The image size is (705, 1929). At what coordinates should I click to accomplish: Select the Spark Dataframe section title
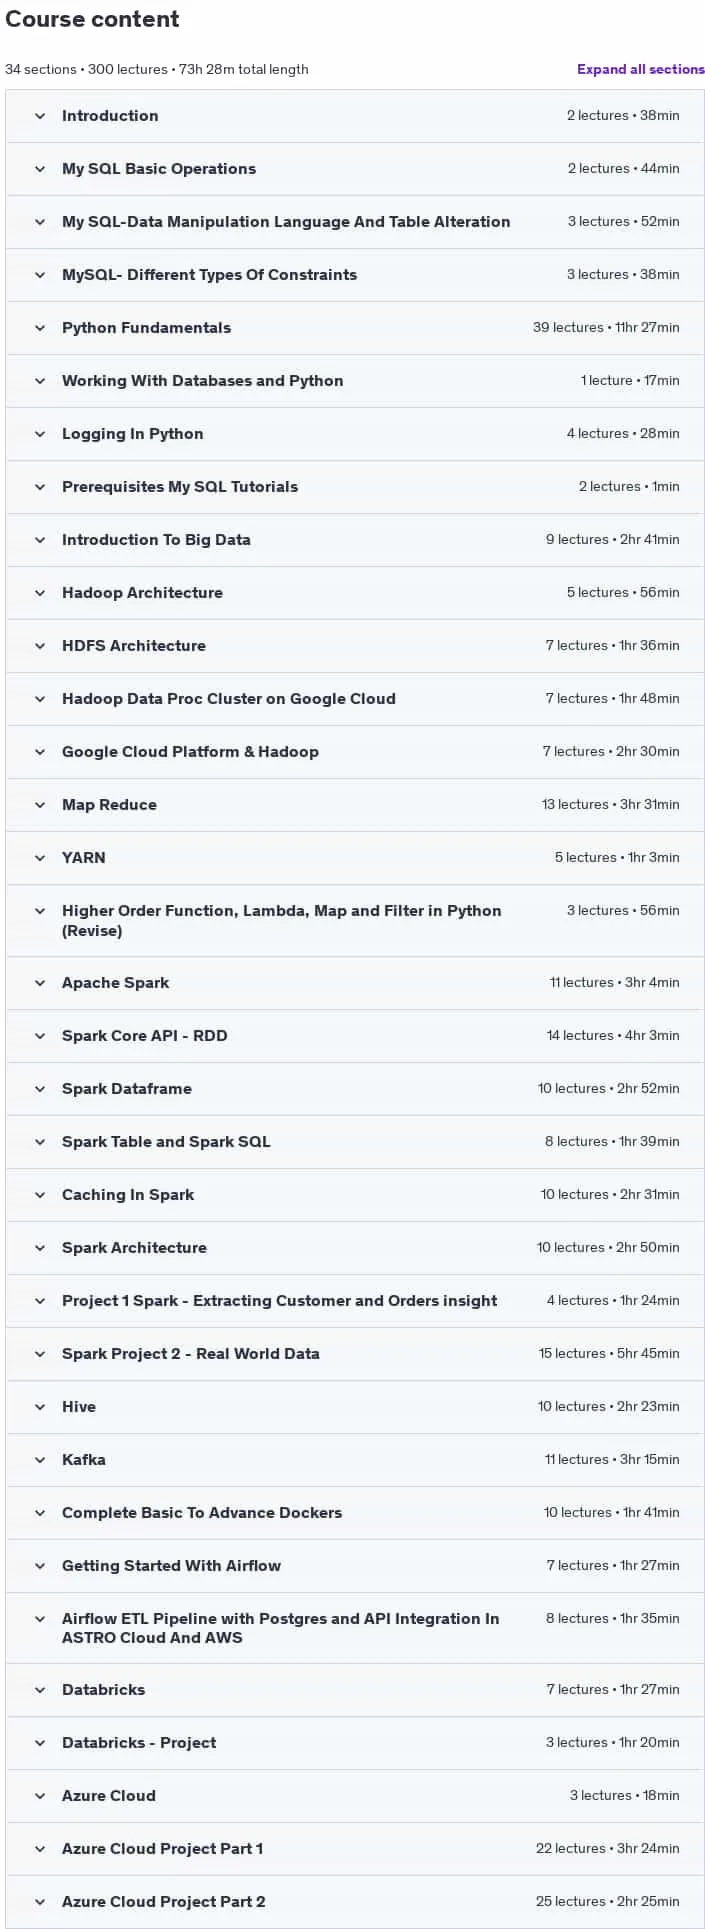127,1089
